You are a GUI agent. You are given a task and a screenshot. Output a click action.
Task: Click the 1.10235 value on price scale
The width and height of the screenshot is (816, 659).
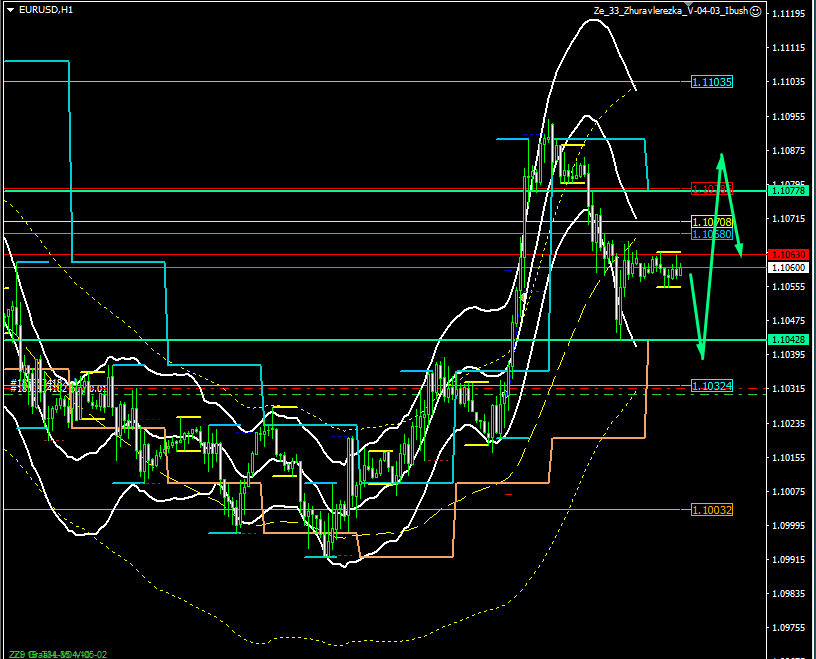coord(788,423)
